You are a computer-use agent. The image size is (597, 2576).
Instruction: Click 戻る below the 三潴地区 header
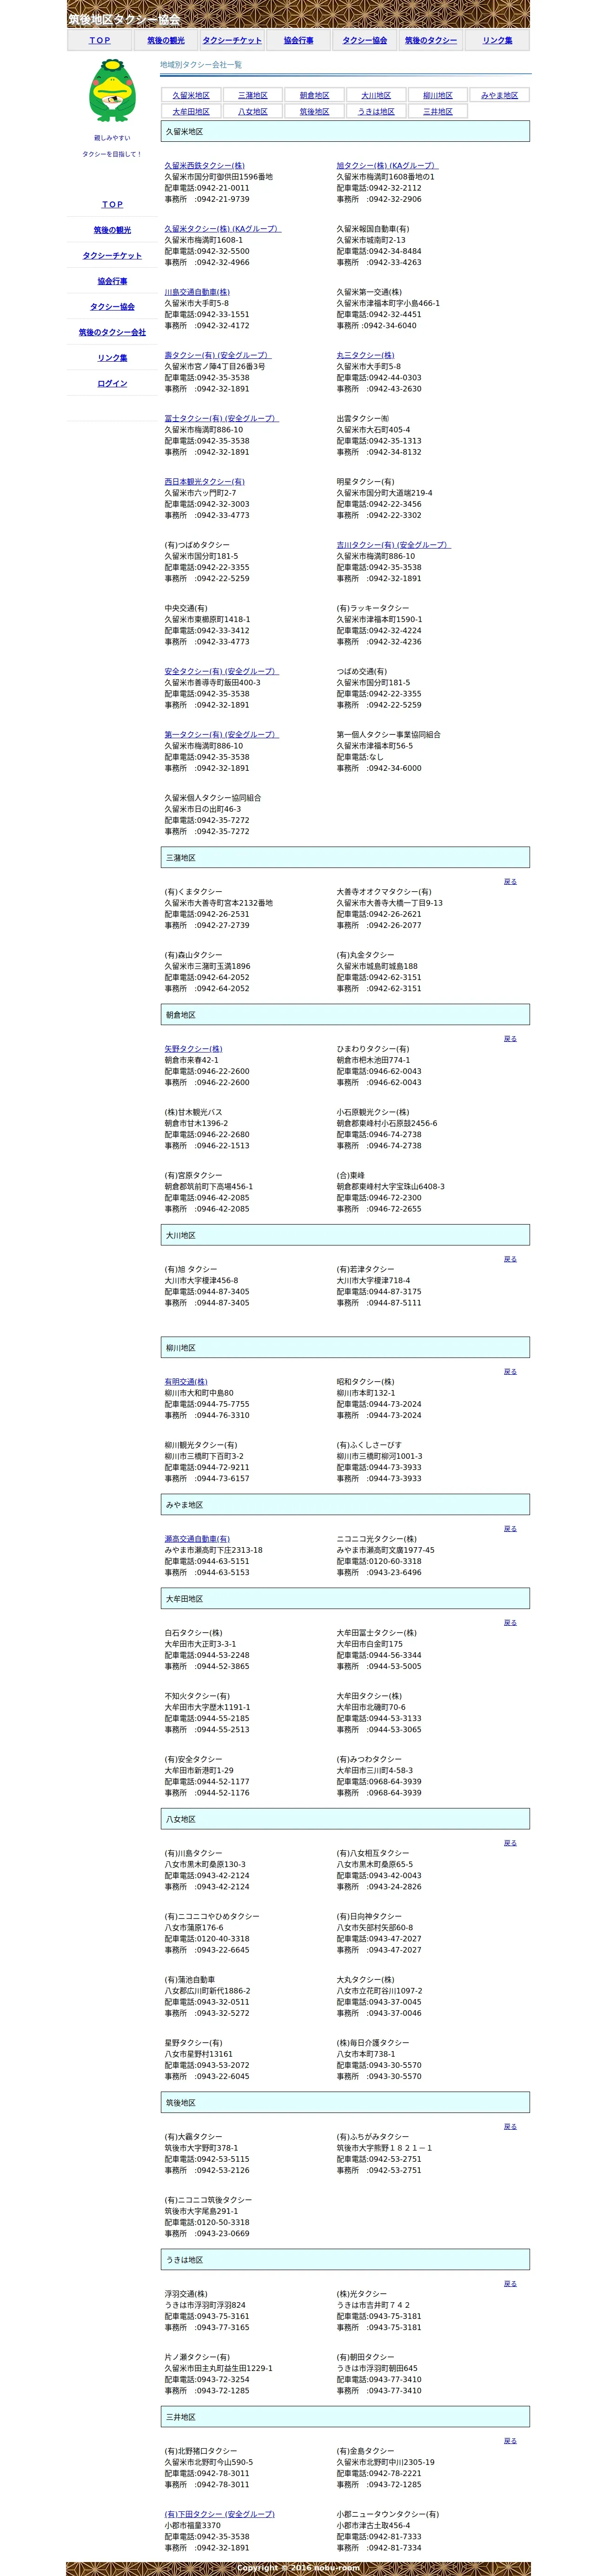pyautogui.click(x=510, y=881)
